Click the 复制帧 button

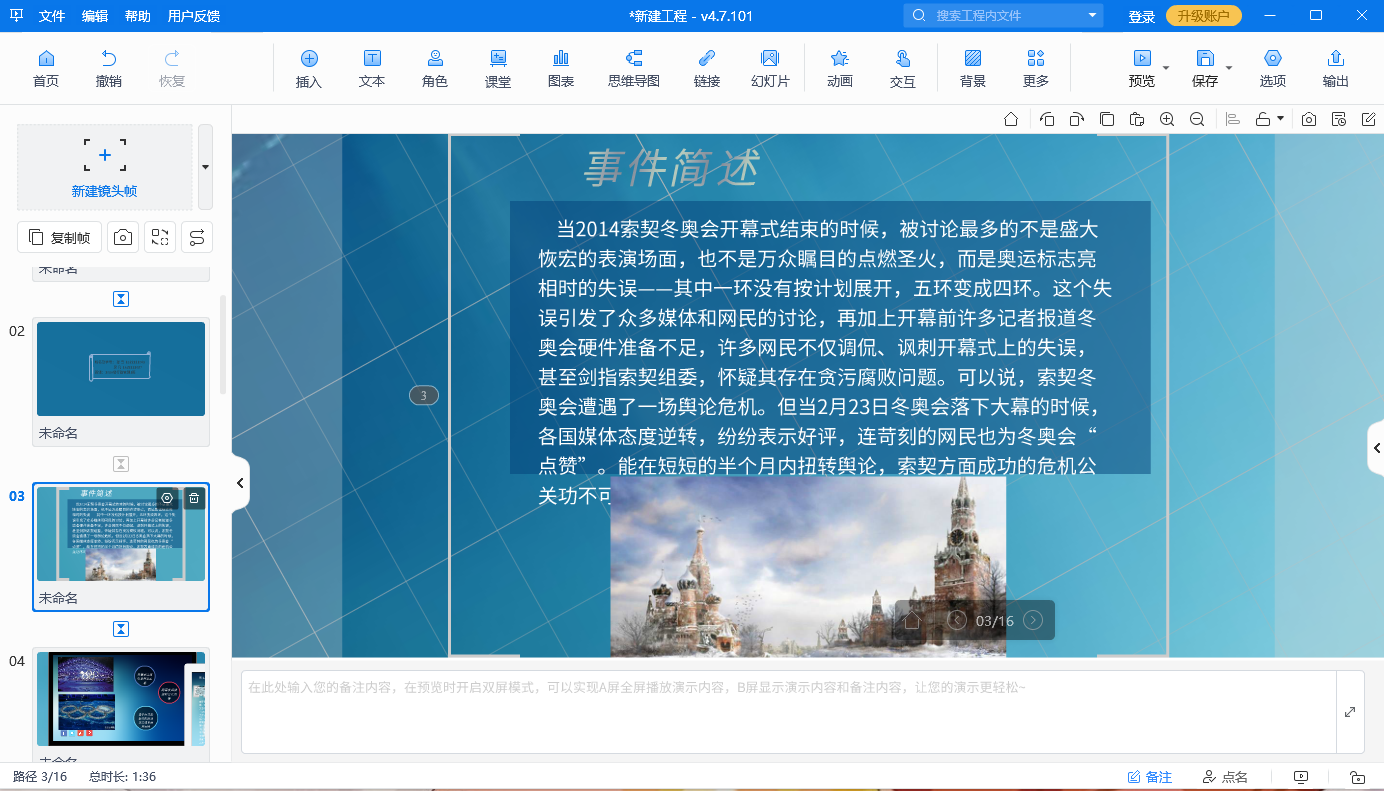click(x=59, y=237)
